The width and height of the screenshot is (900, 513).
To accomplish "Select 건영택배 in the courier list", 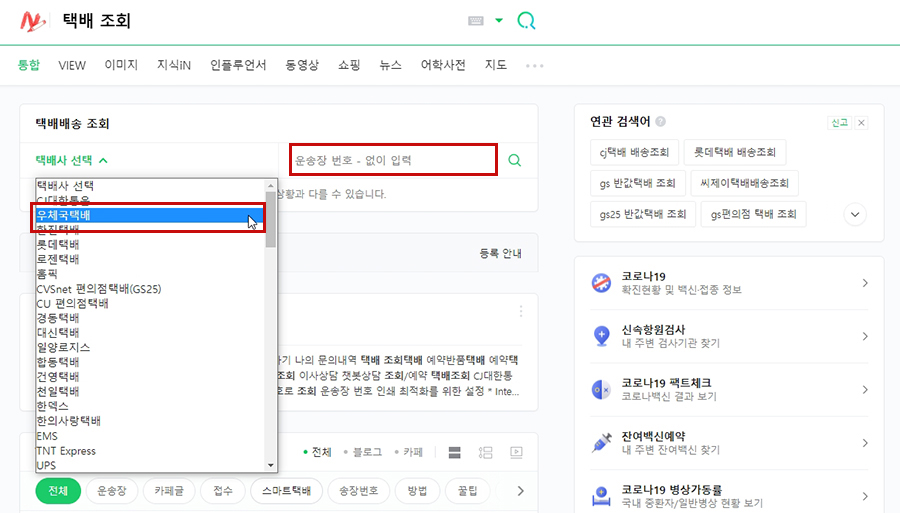I will tap(150, 377).
